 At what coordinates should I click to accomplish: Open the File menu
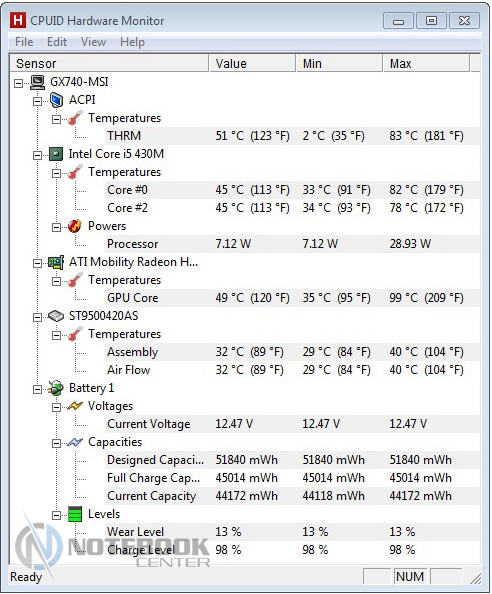coord(24,42)
